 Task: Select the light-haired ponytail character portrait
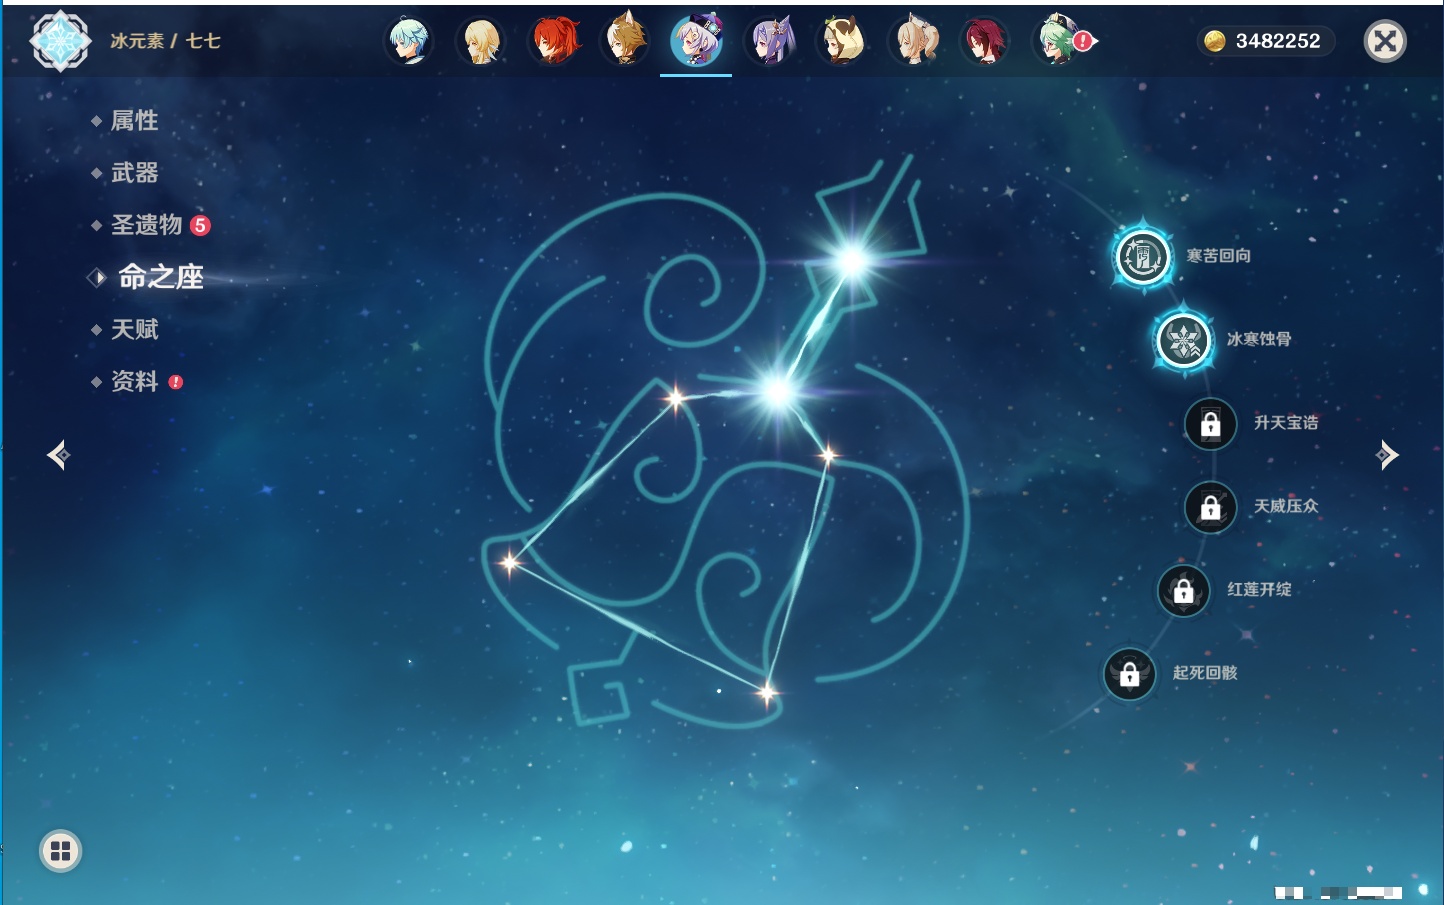point(914,41)
